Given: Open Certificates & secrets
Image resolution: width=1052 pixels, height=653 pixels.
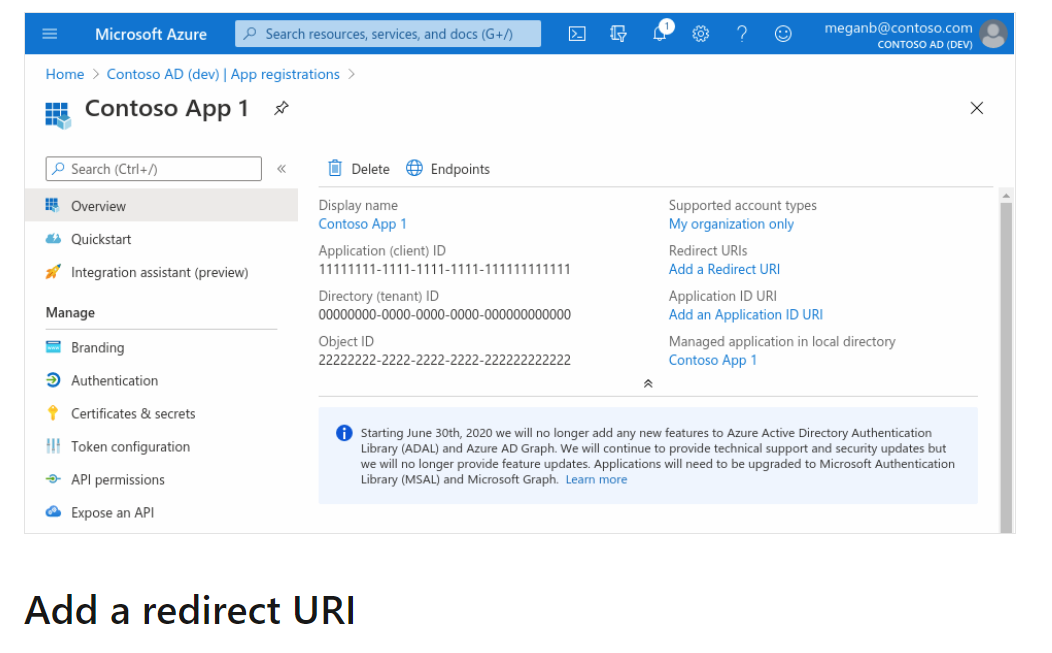Looking at the screenshot, I should click(x=133, y=413).
